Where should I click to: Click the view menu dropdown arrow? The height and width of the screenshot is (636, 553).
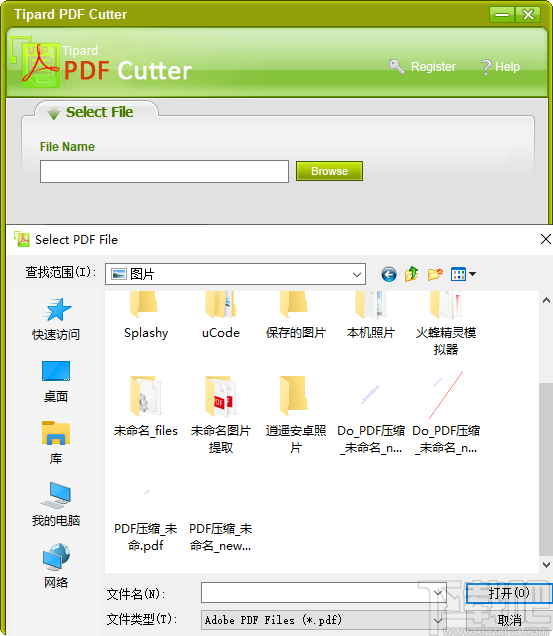(473, 274)
